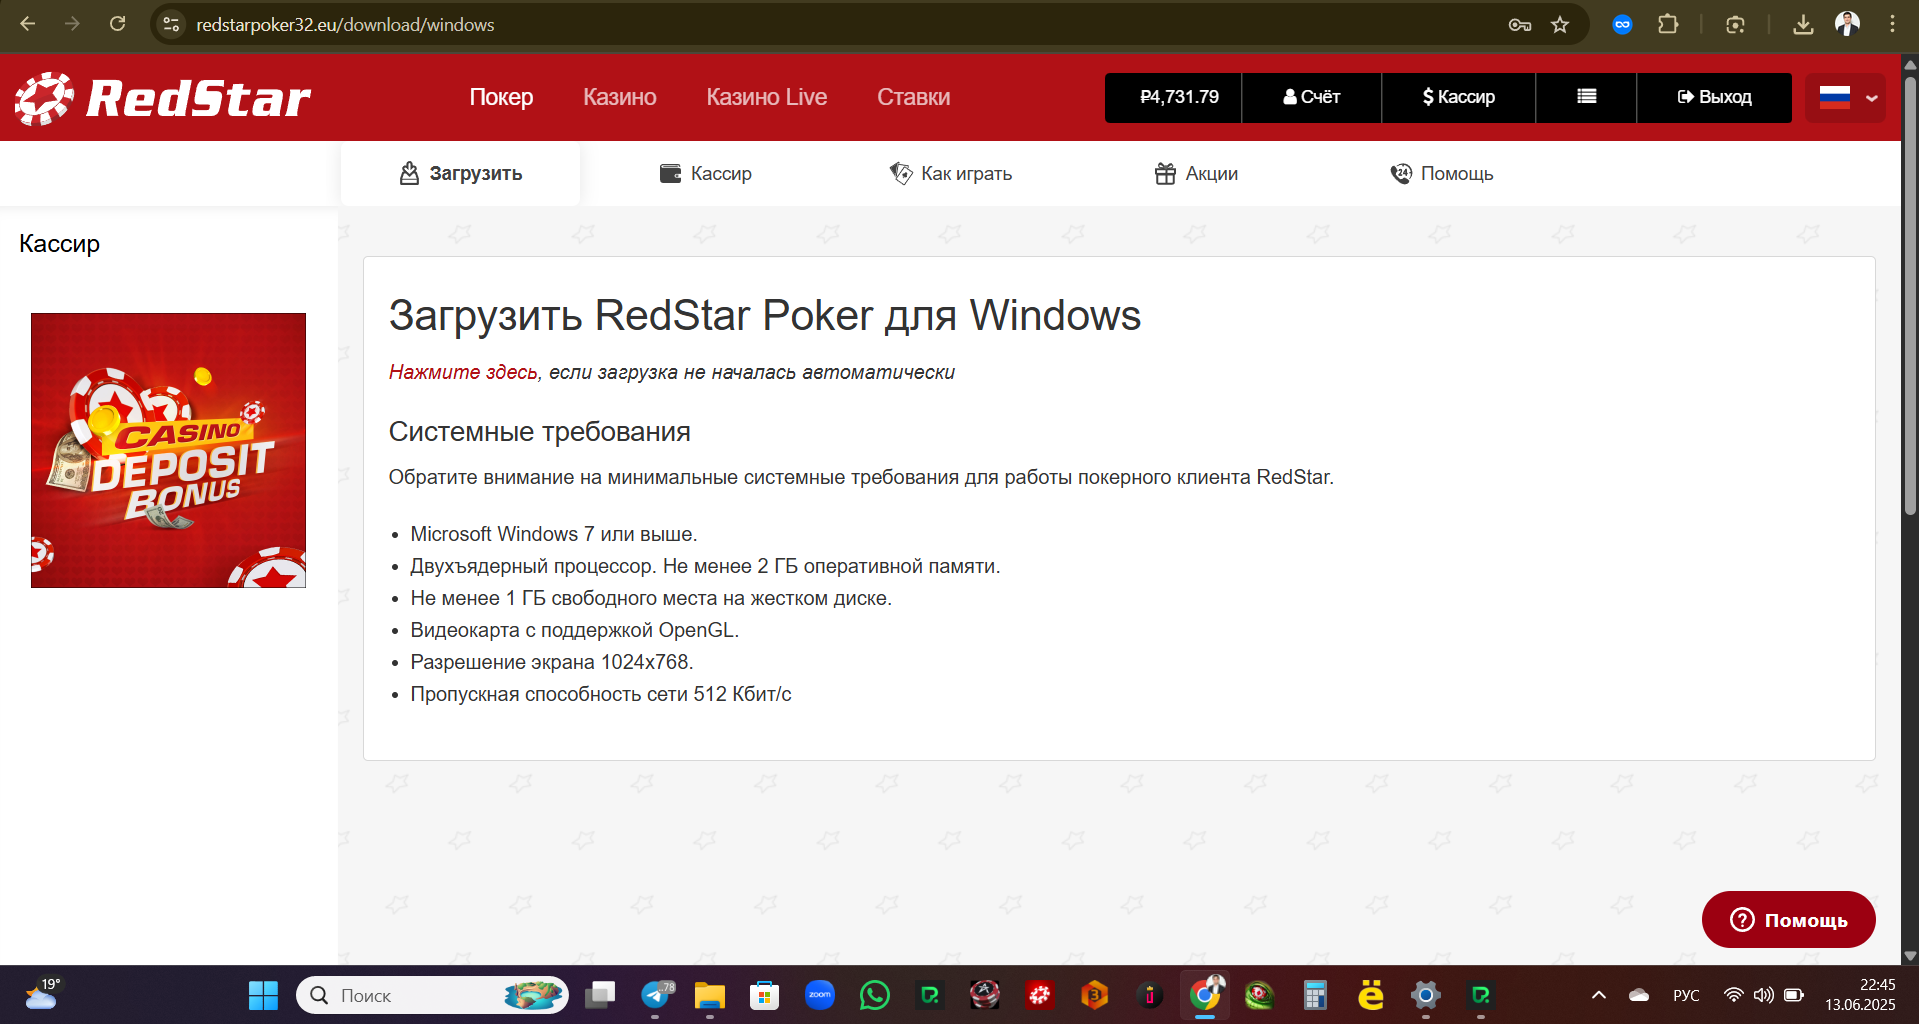Show hidden tray icons chevron
1919x1024 pixels.
point(1599,995)
